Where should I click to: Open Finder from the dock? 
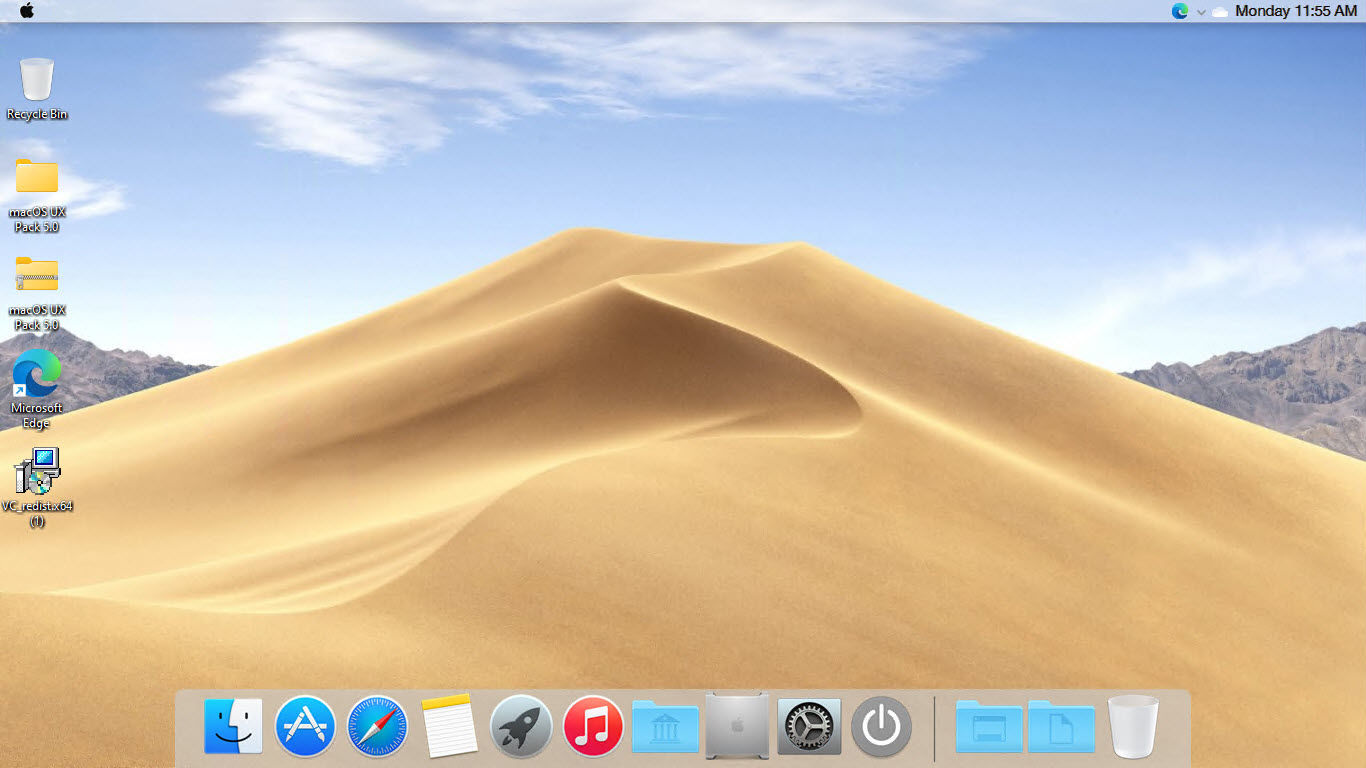click(233, 725)
